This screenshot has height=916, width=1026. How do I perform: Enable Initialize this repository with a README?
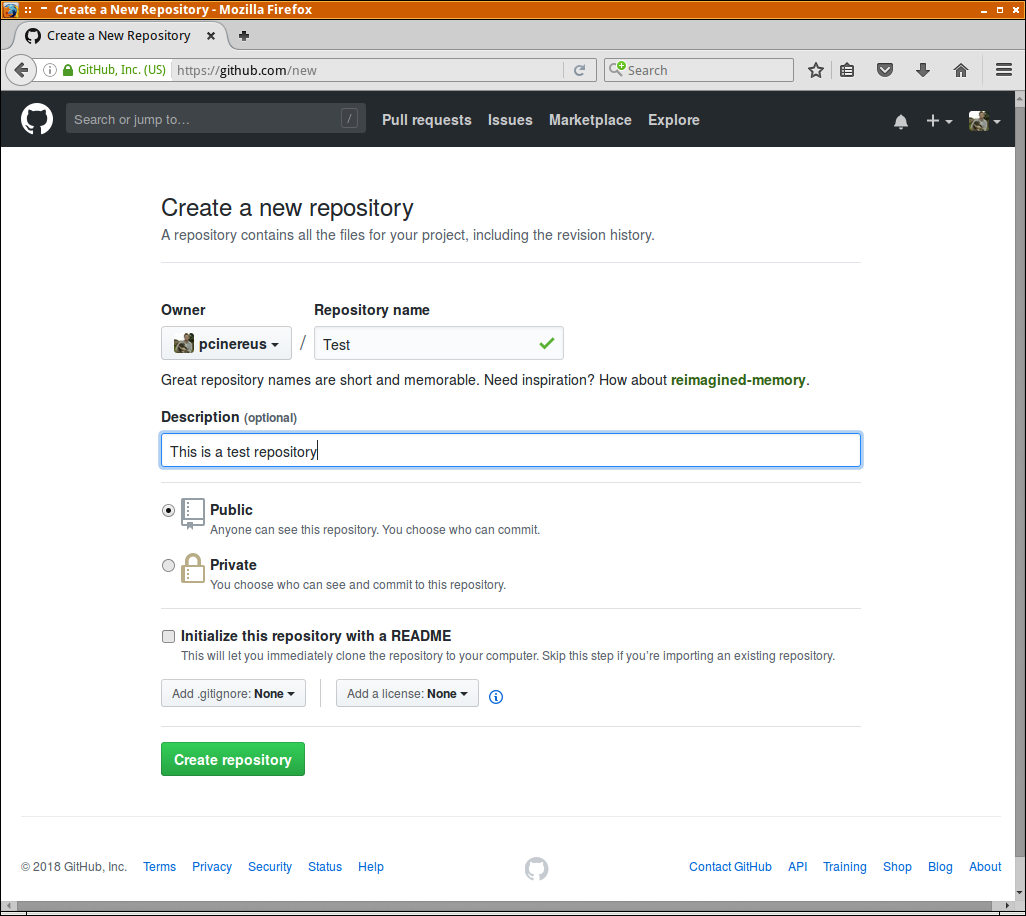[168, 636]
